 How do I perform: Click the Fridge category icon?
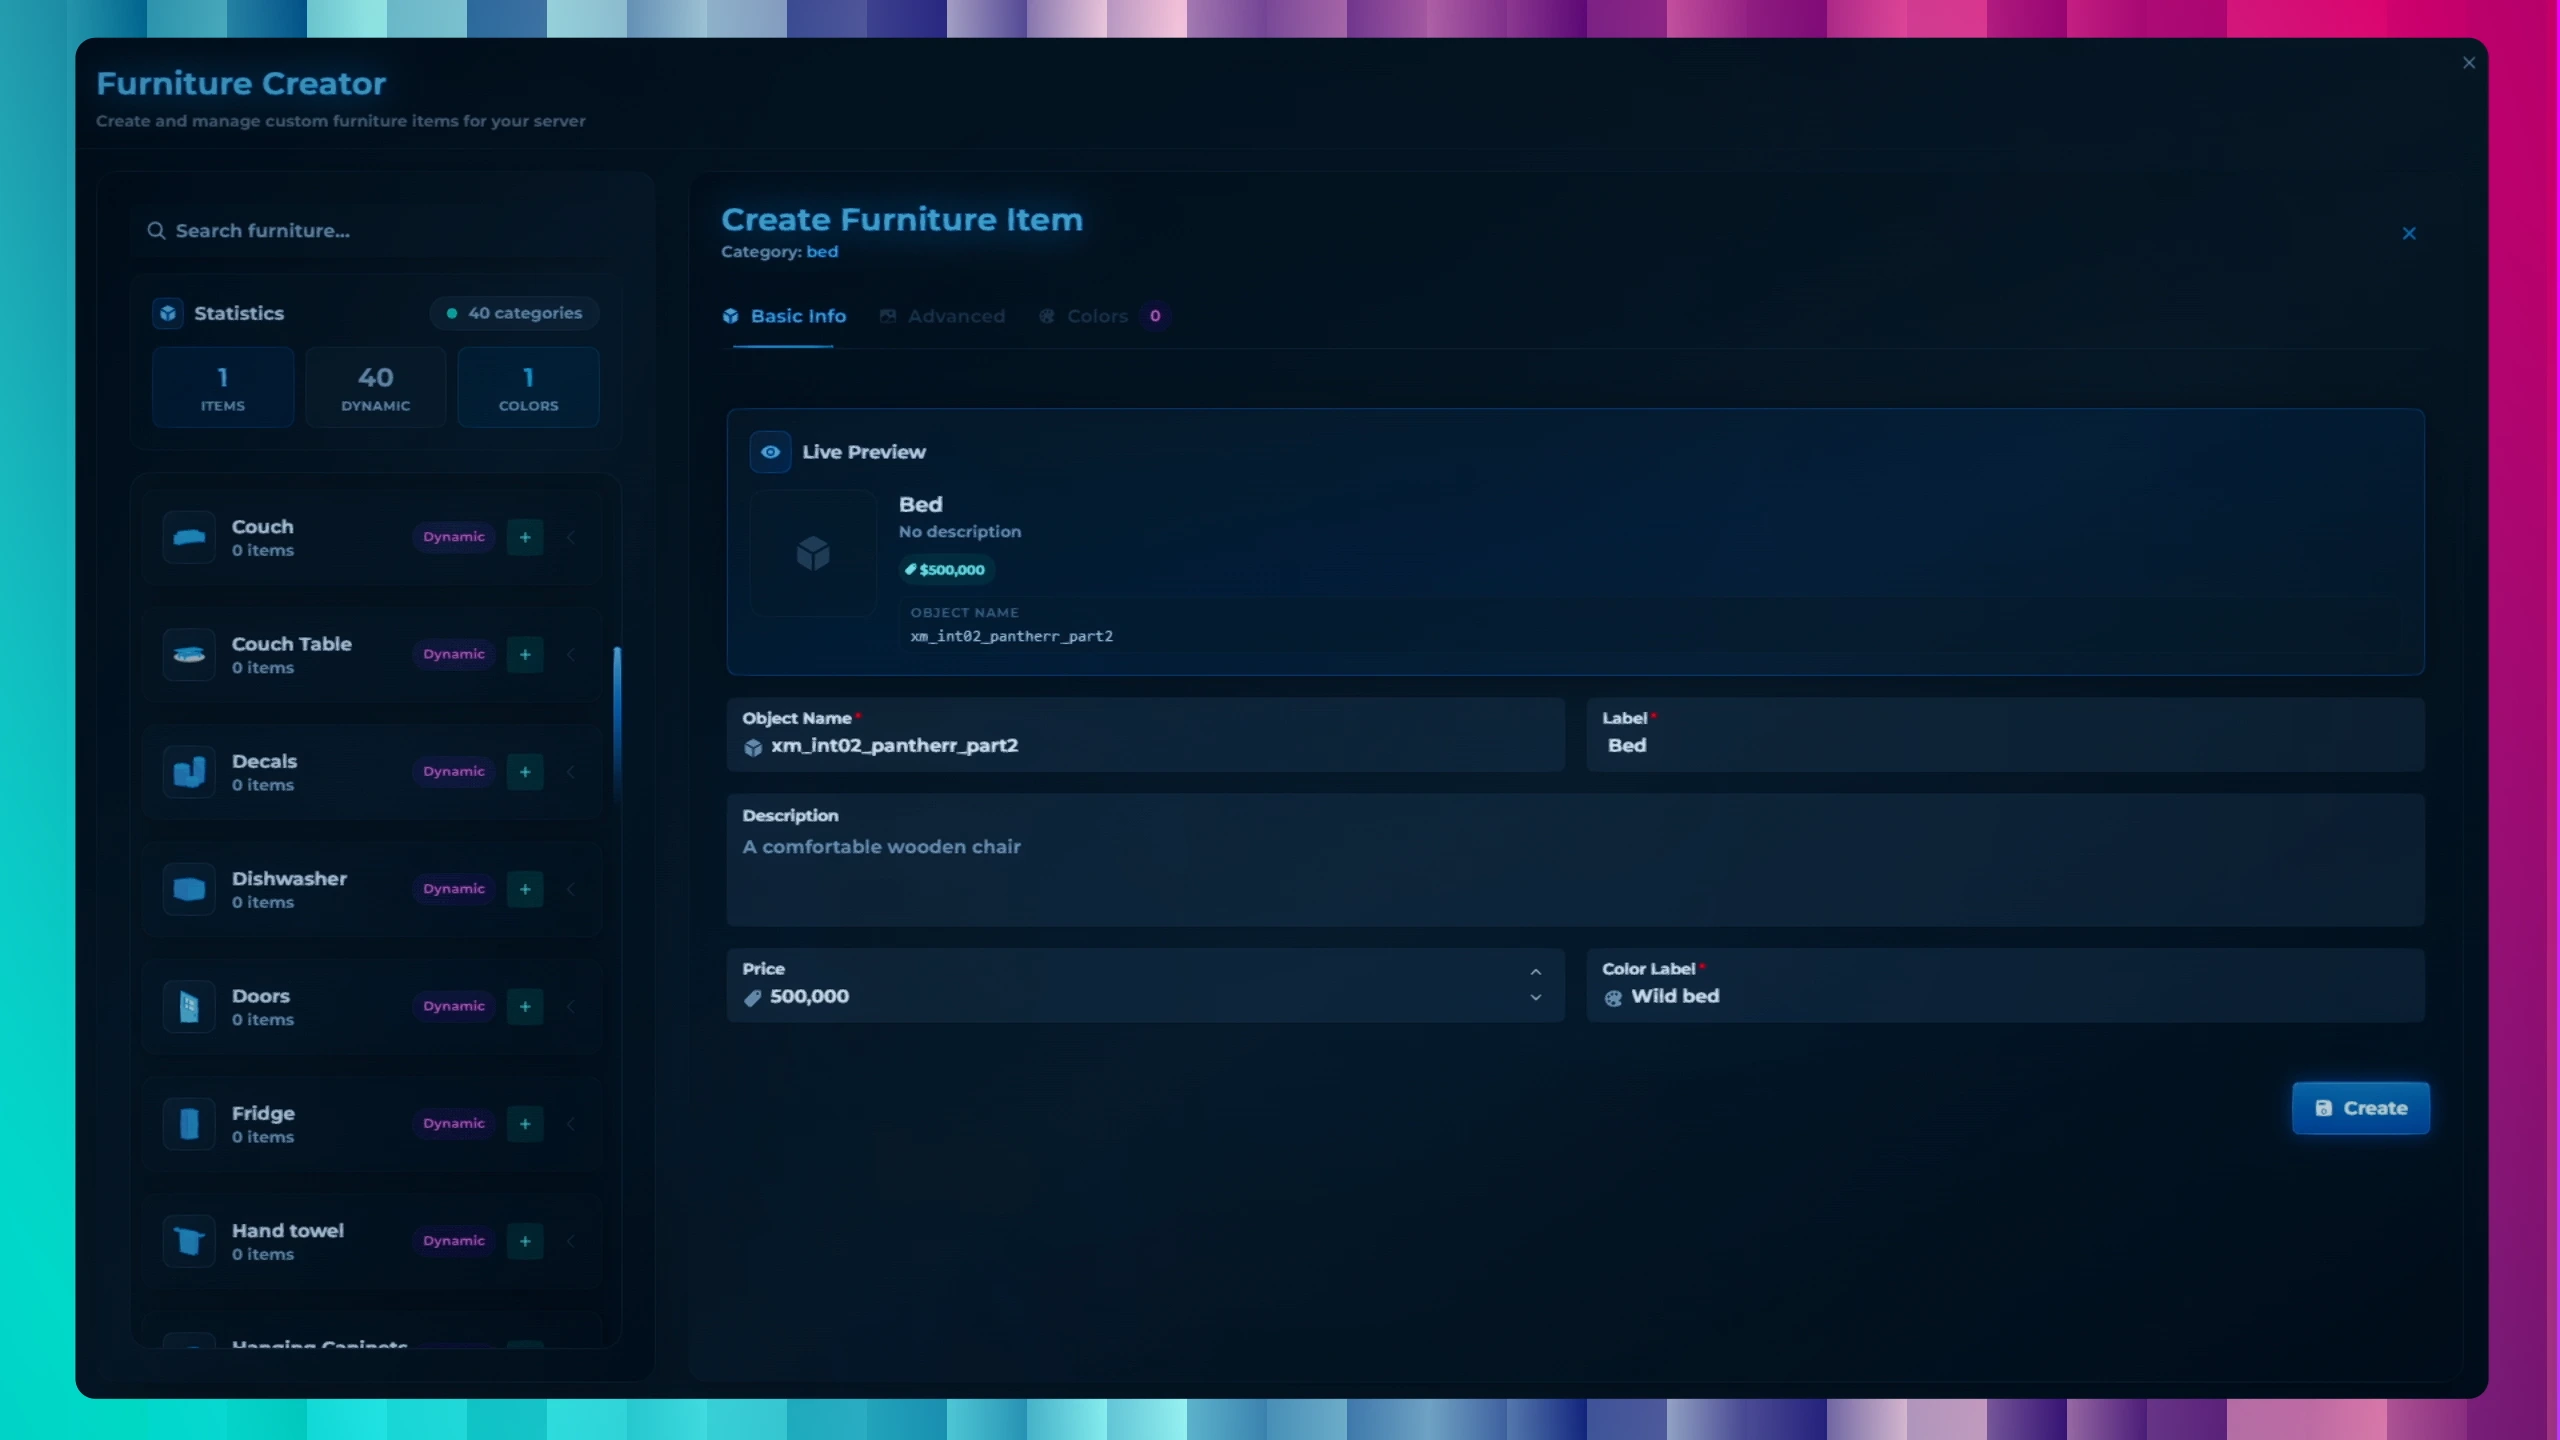[x=189, y=1123]
